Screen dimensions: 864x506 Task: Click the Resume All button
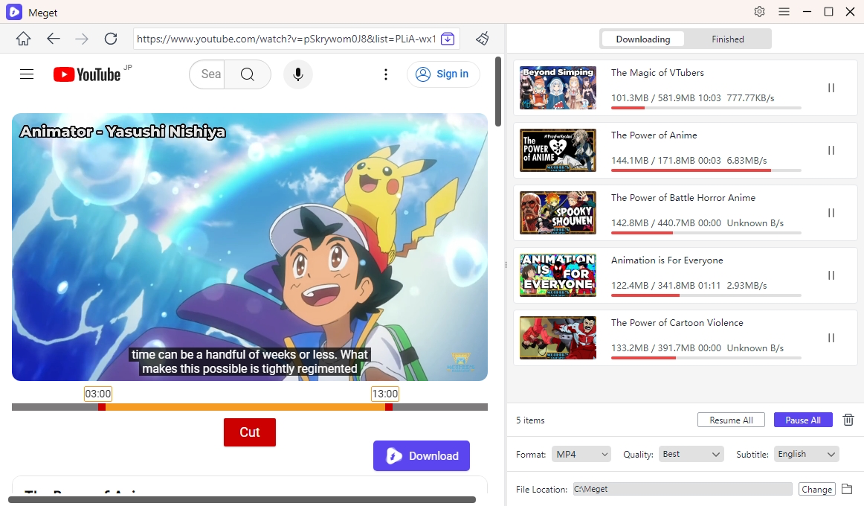tap(731, 420)
